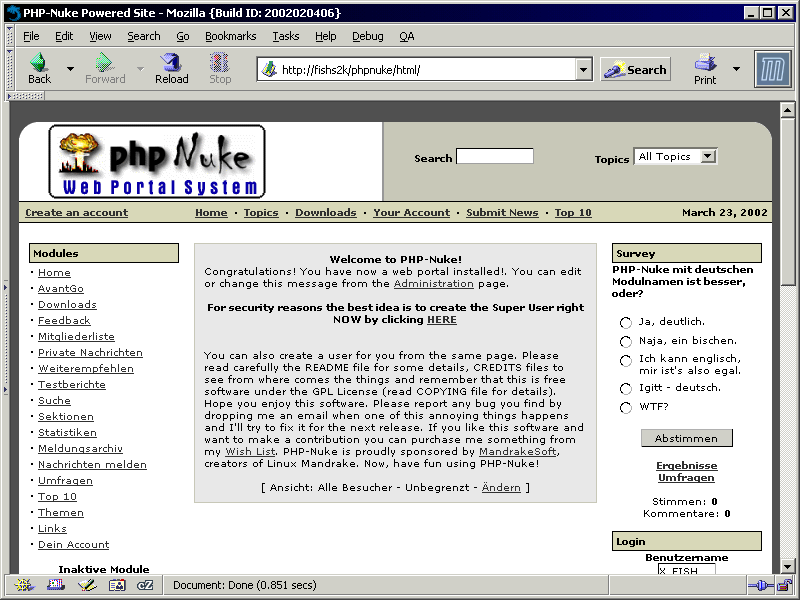Open 'AvantGo' in the Modules list

click(x=61, y=289)
